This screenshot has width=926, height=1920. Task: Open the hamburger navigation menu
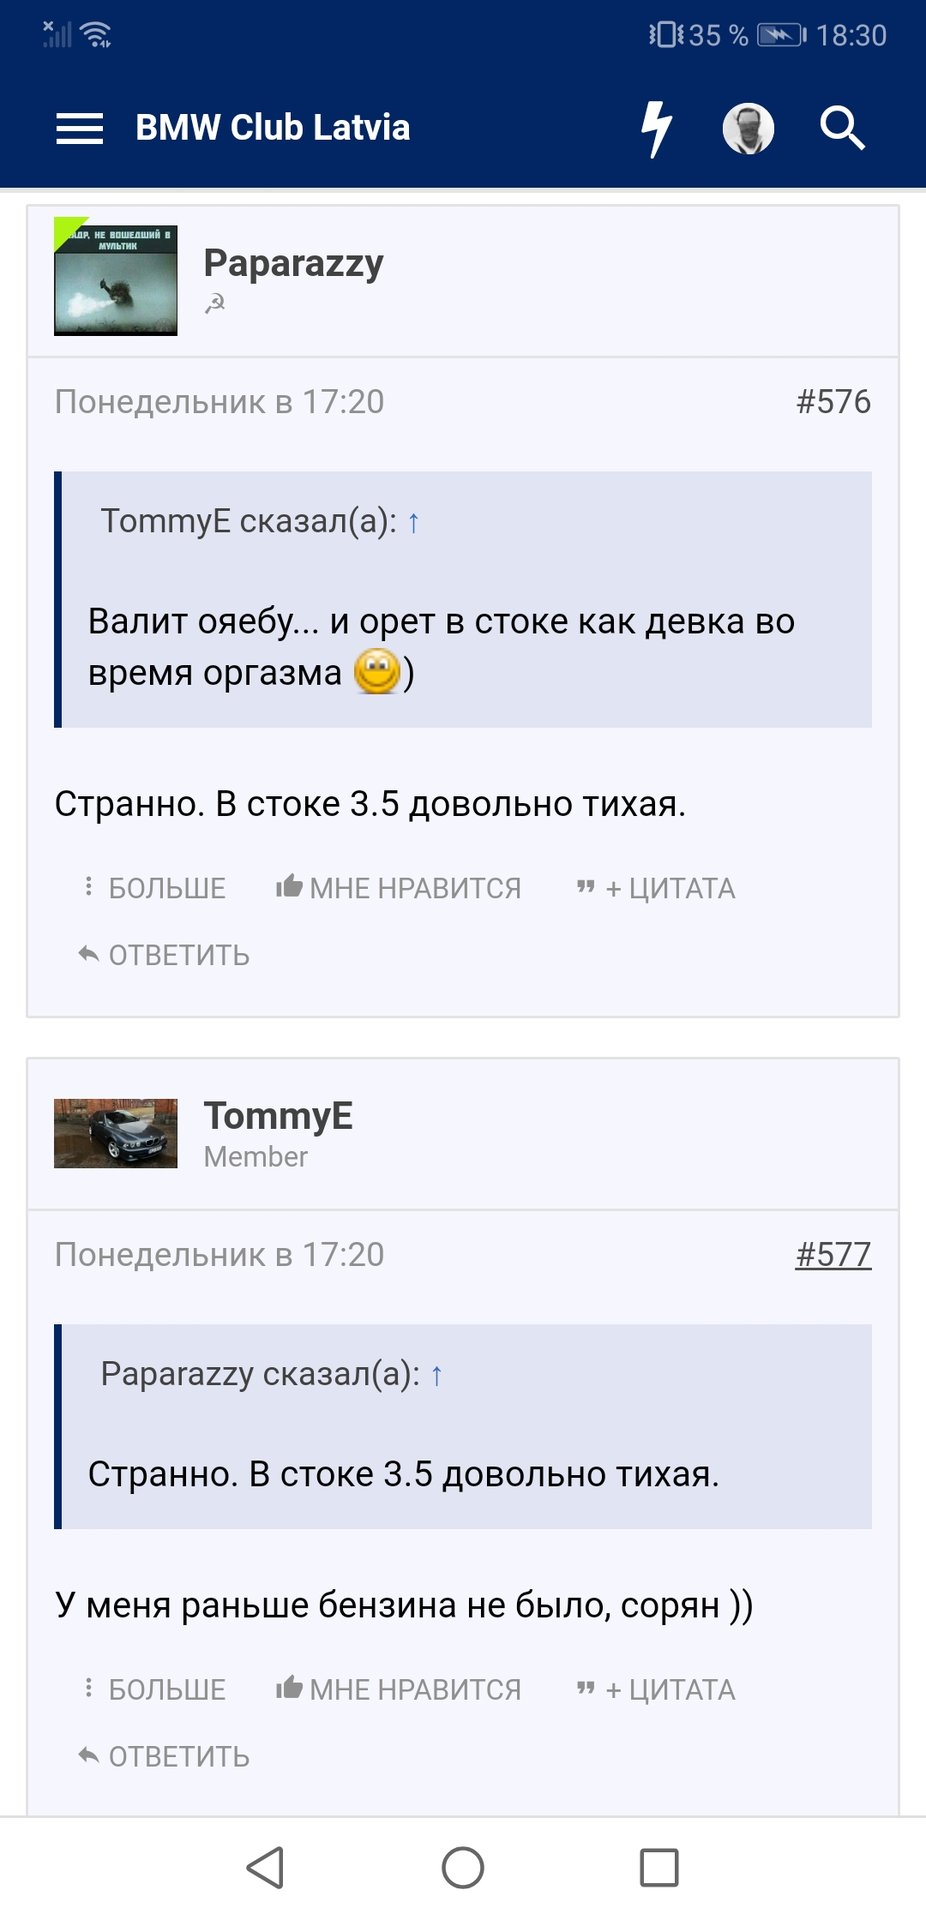coord(80,128)
